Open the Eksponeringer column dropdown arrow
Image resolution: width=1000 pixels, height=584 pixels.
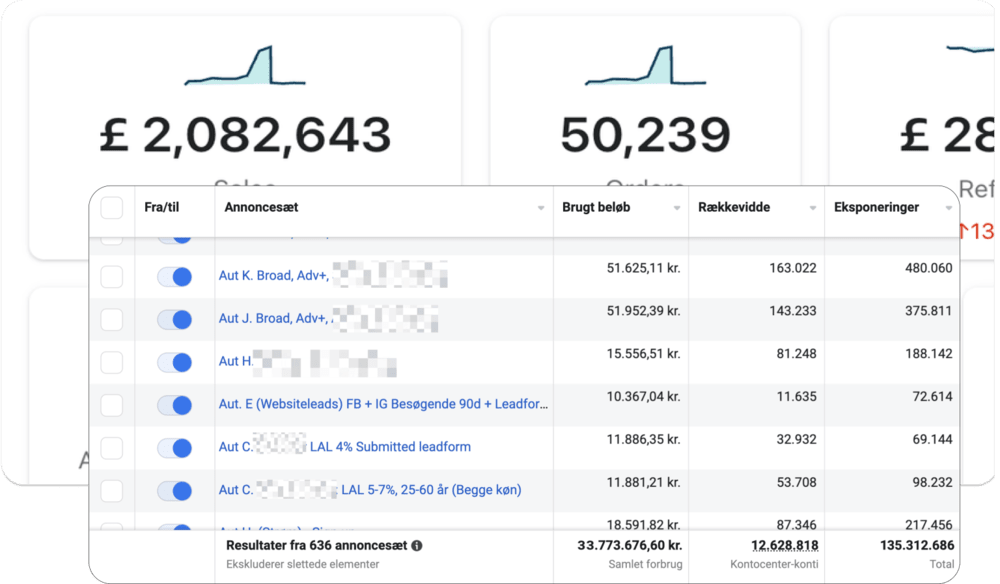click(948, 208)
